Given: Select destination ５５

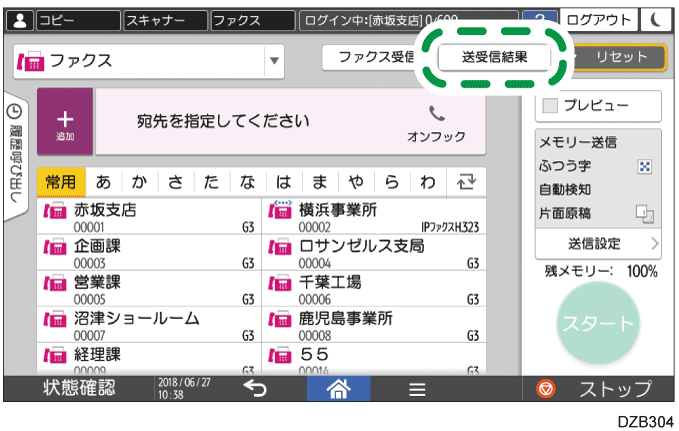Looking at the screenshot, I should 374,359.
